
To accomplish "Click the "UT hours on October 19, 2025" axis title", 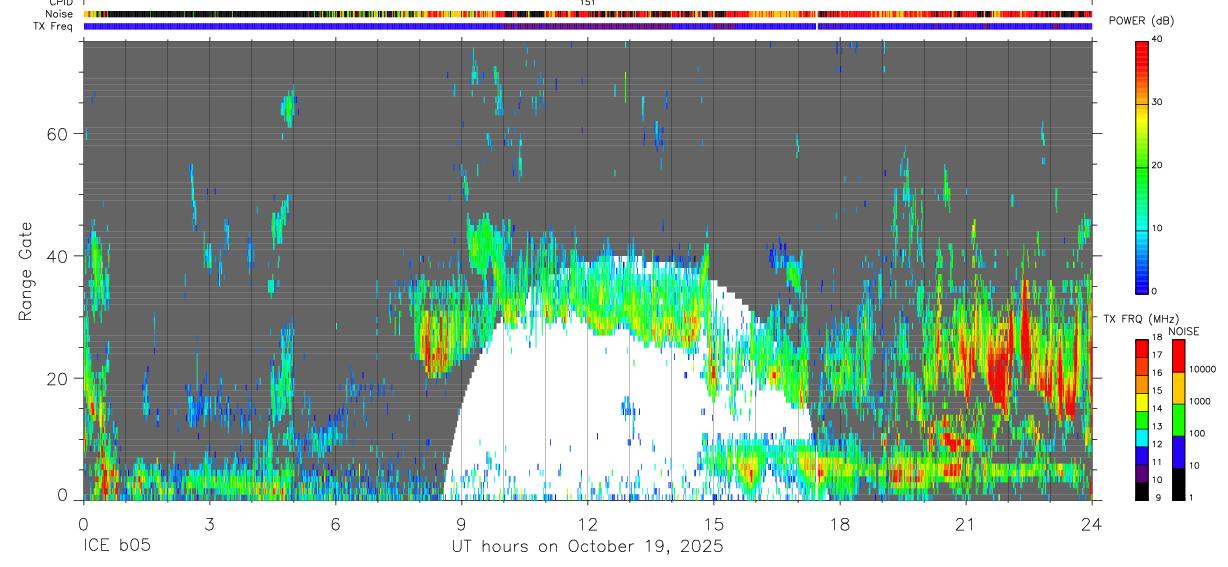I will [587, 546].
